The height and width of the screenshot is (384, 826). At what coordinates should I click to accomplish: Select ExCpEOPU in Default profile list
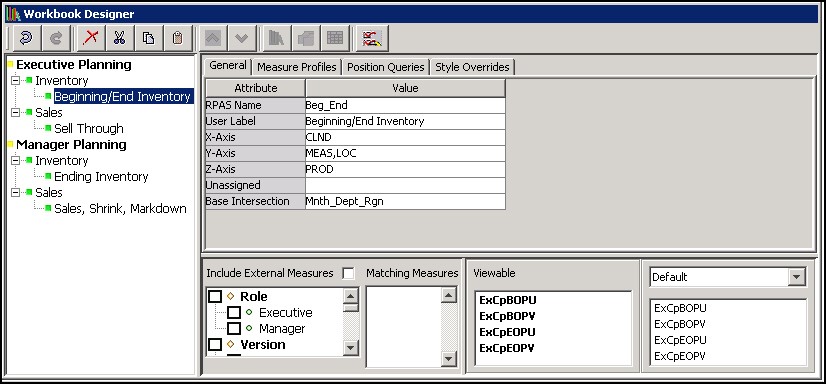[x=680, y=340]
